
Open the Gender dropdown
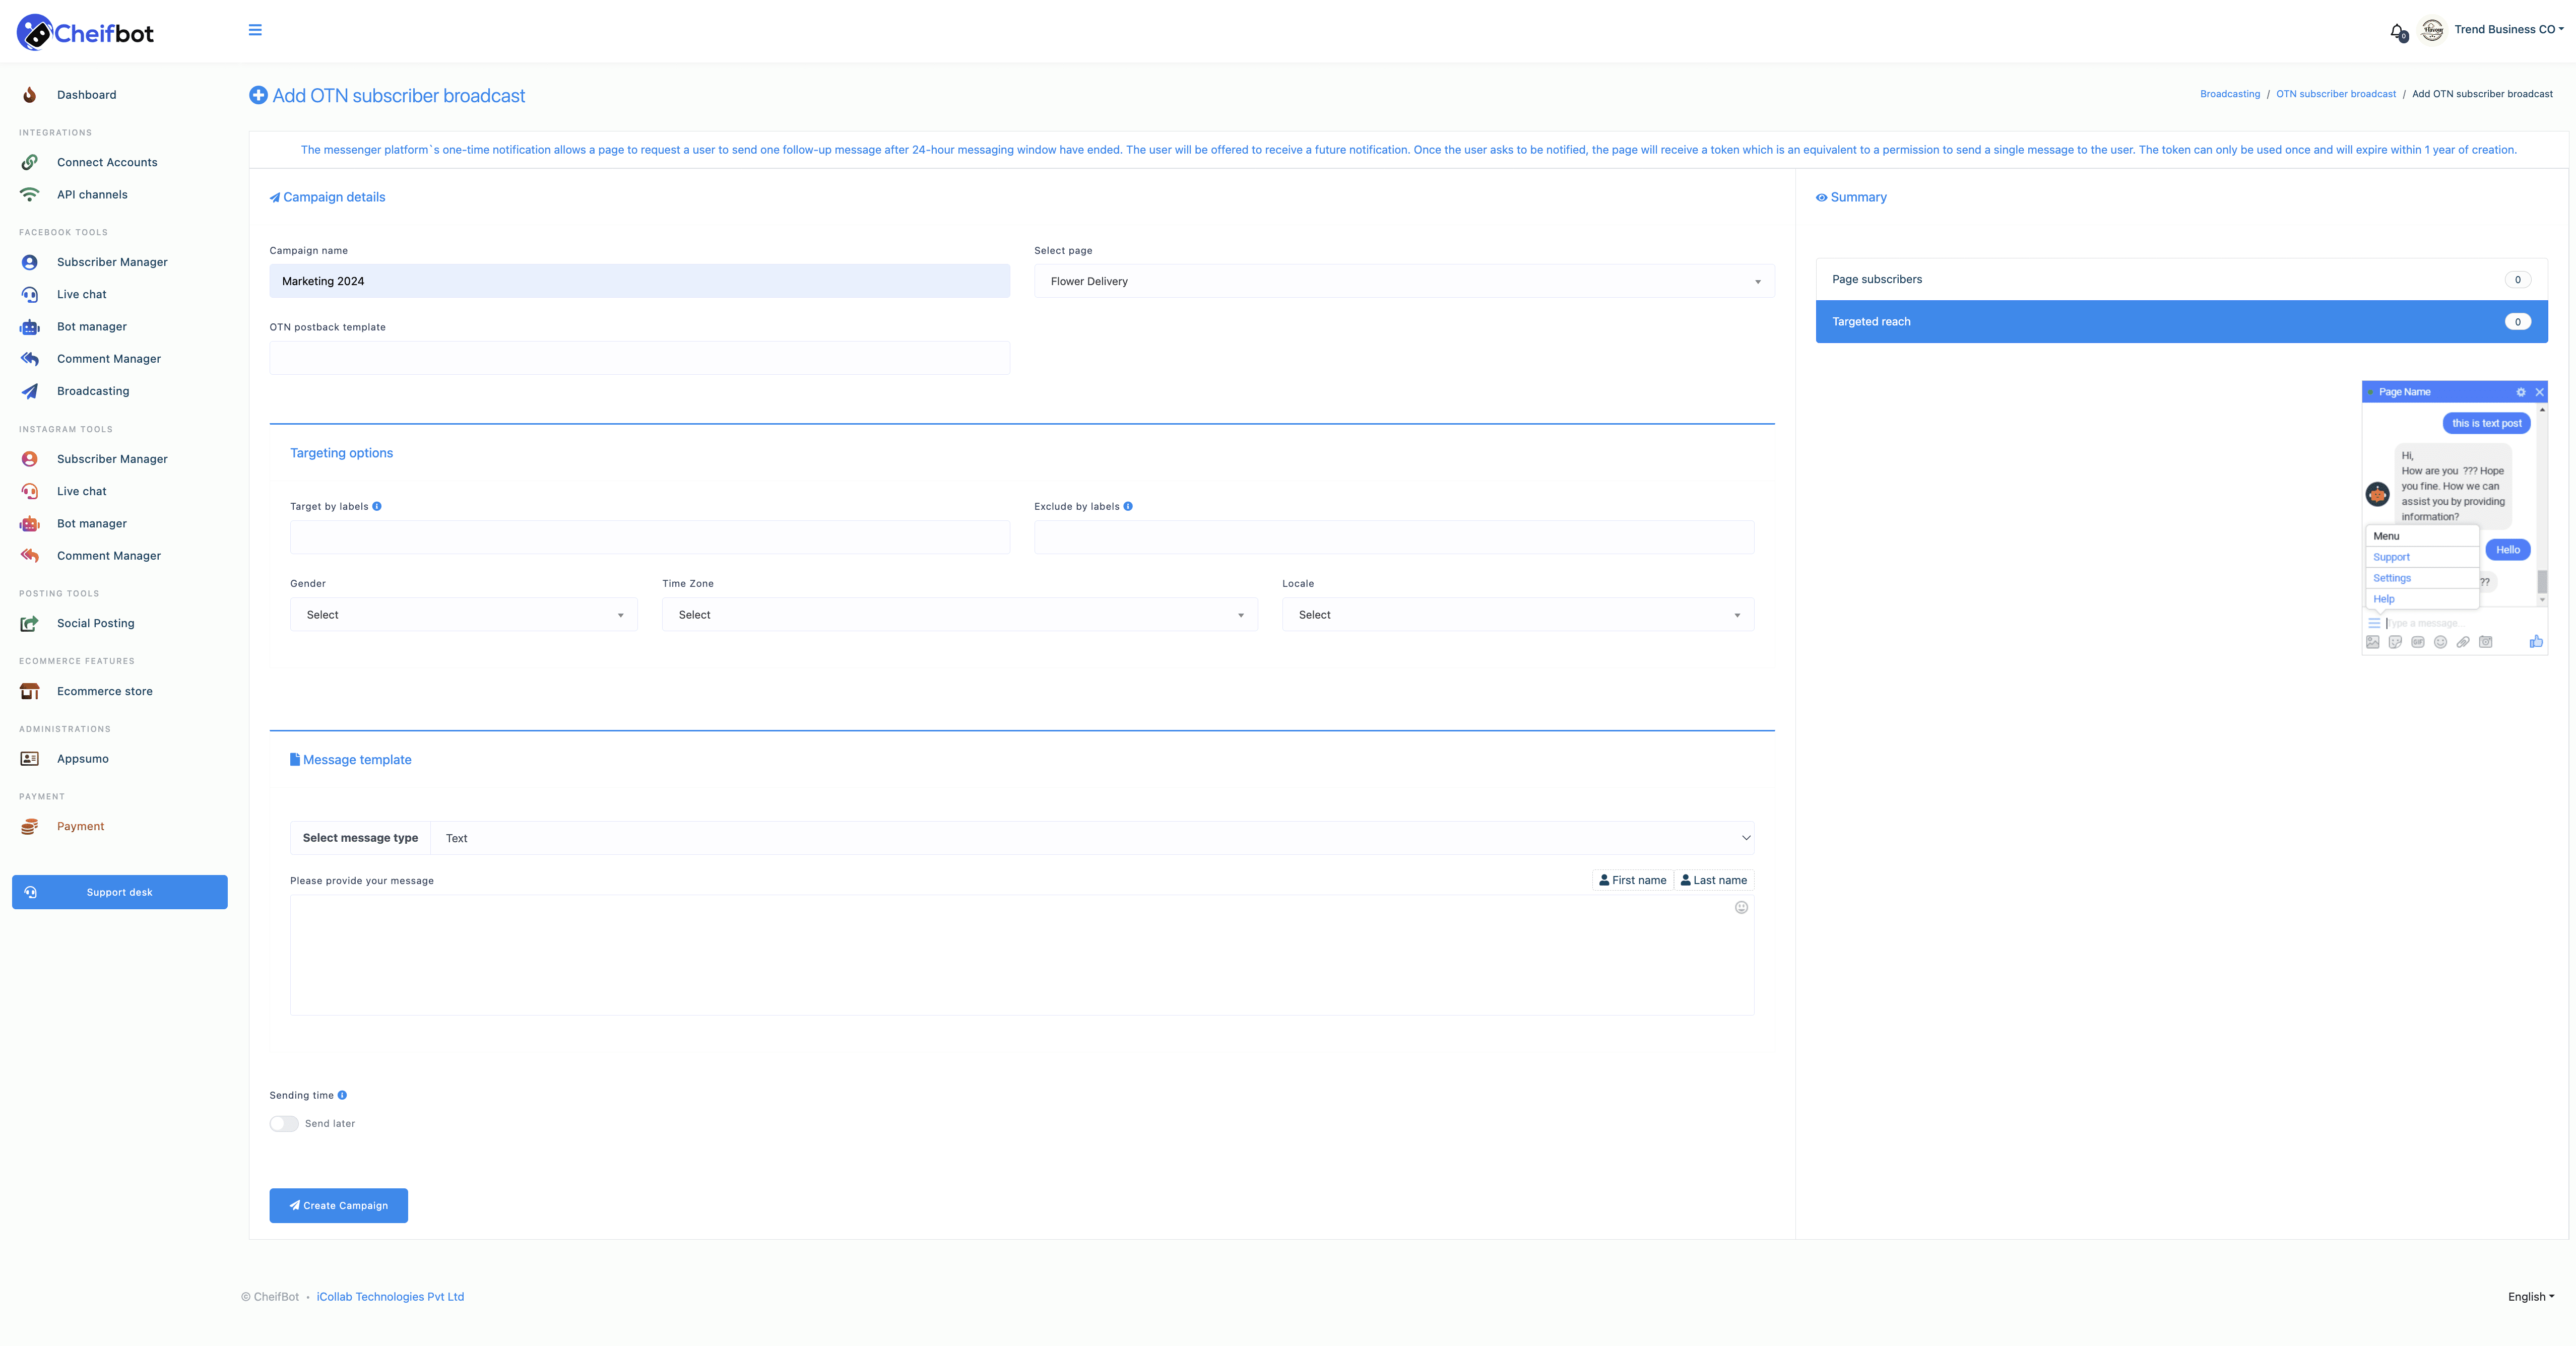pyautogui.click(x=464, y=615)
